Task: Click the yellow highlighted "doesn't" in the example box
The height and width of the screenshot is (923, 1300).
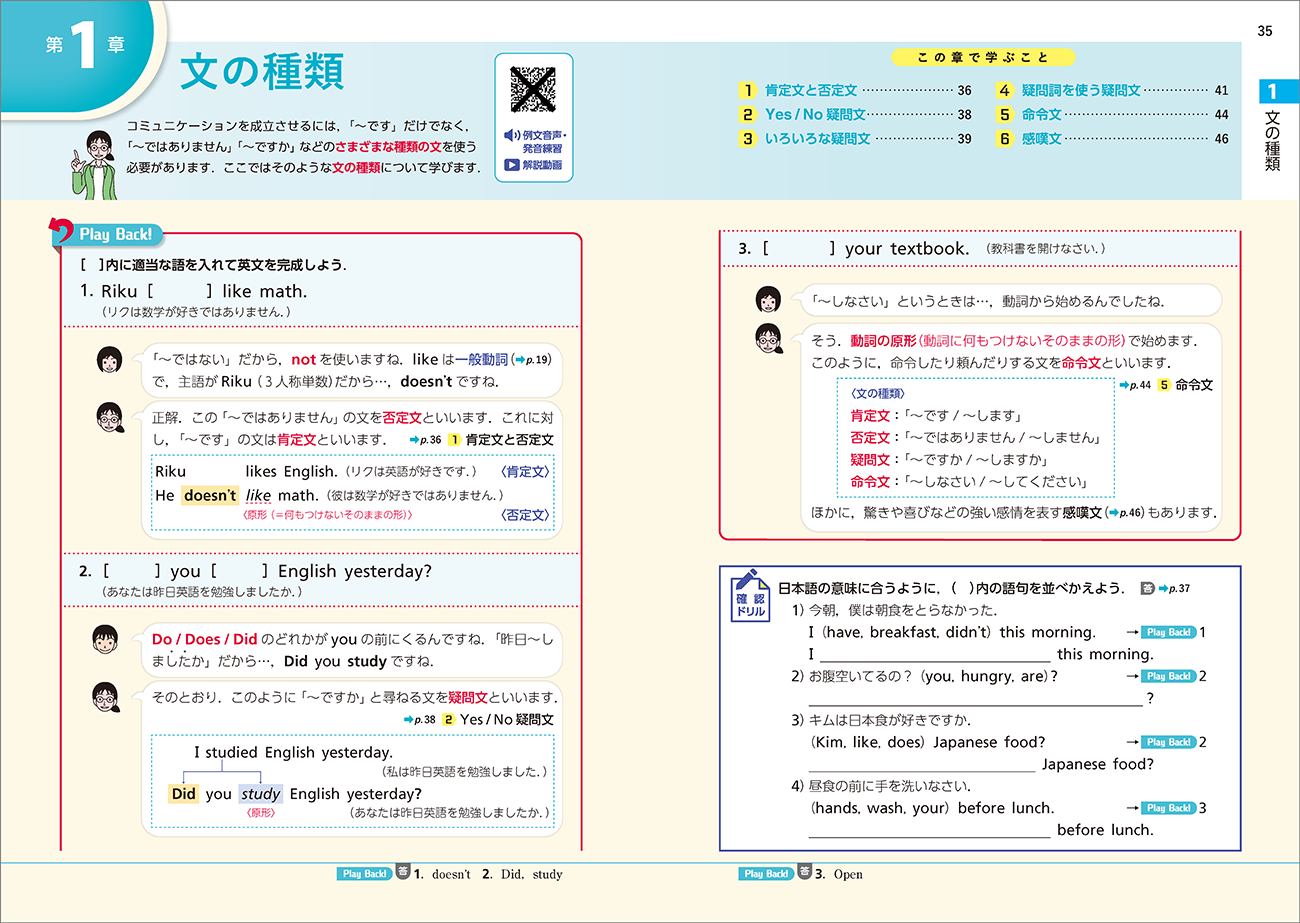Action: point(210,495)
